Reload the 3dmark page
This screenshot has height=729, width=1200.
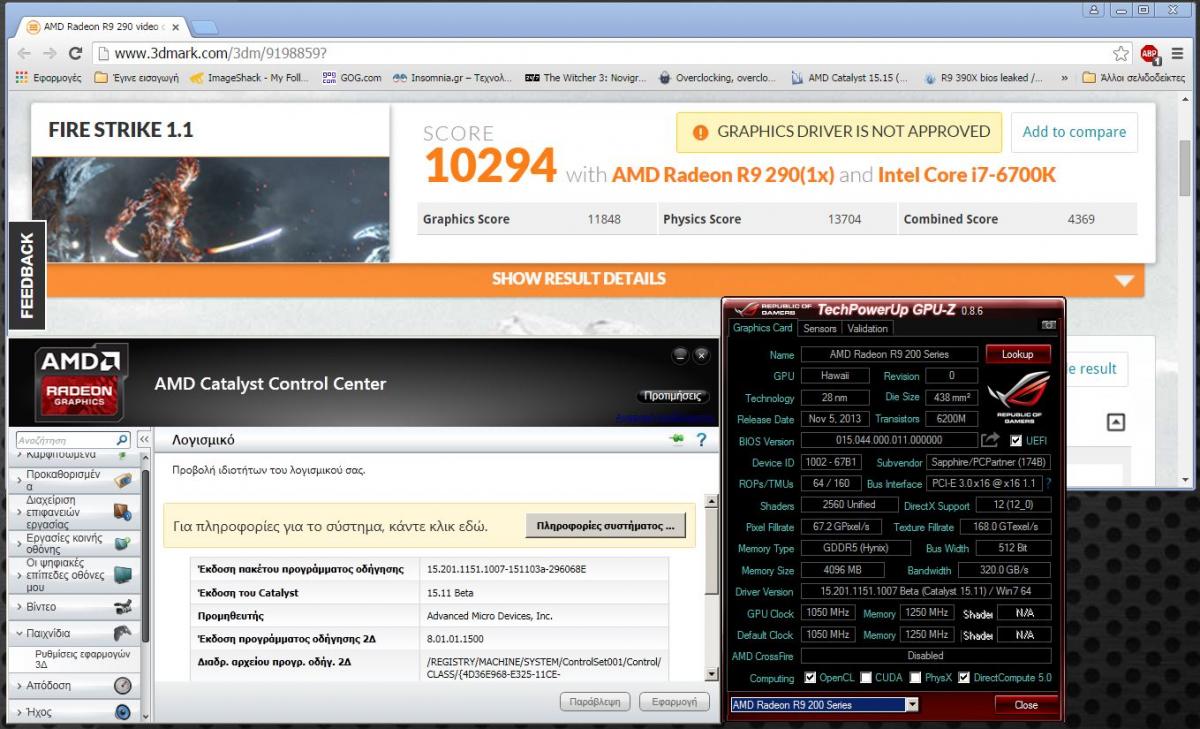click(x=75, y=53)
